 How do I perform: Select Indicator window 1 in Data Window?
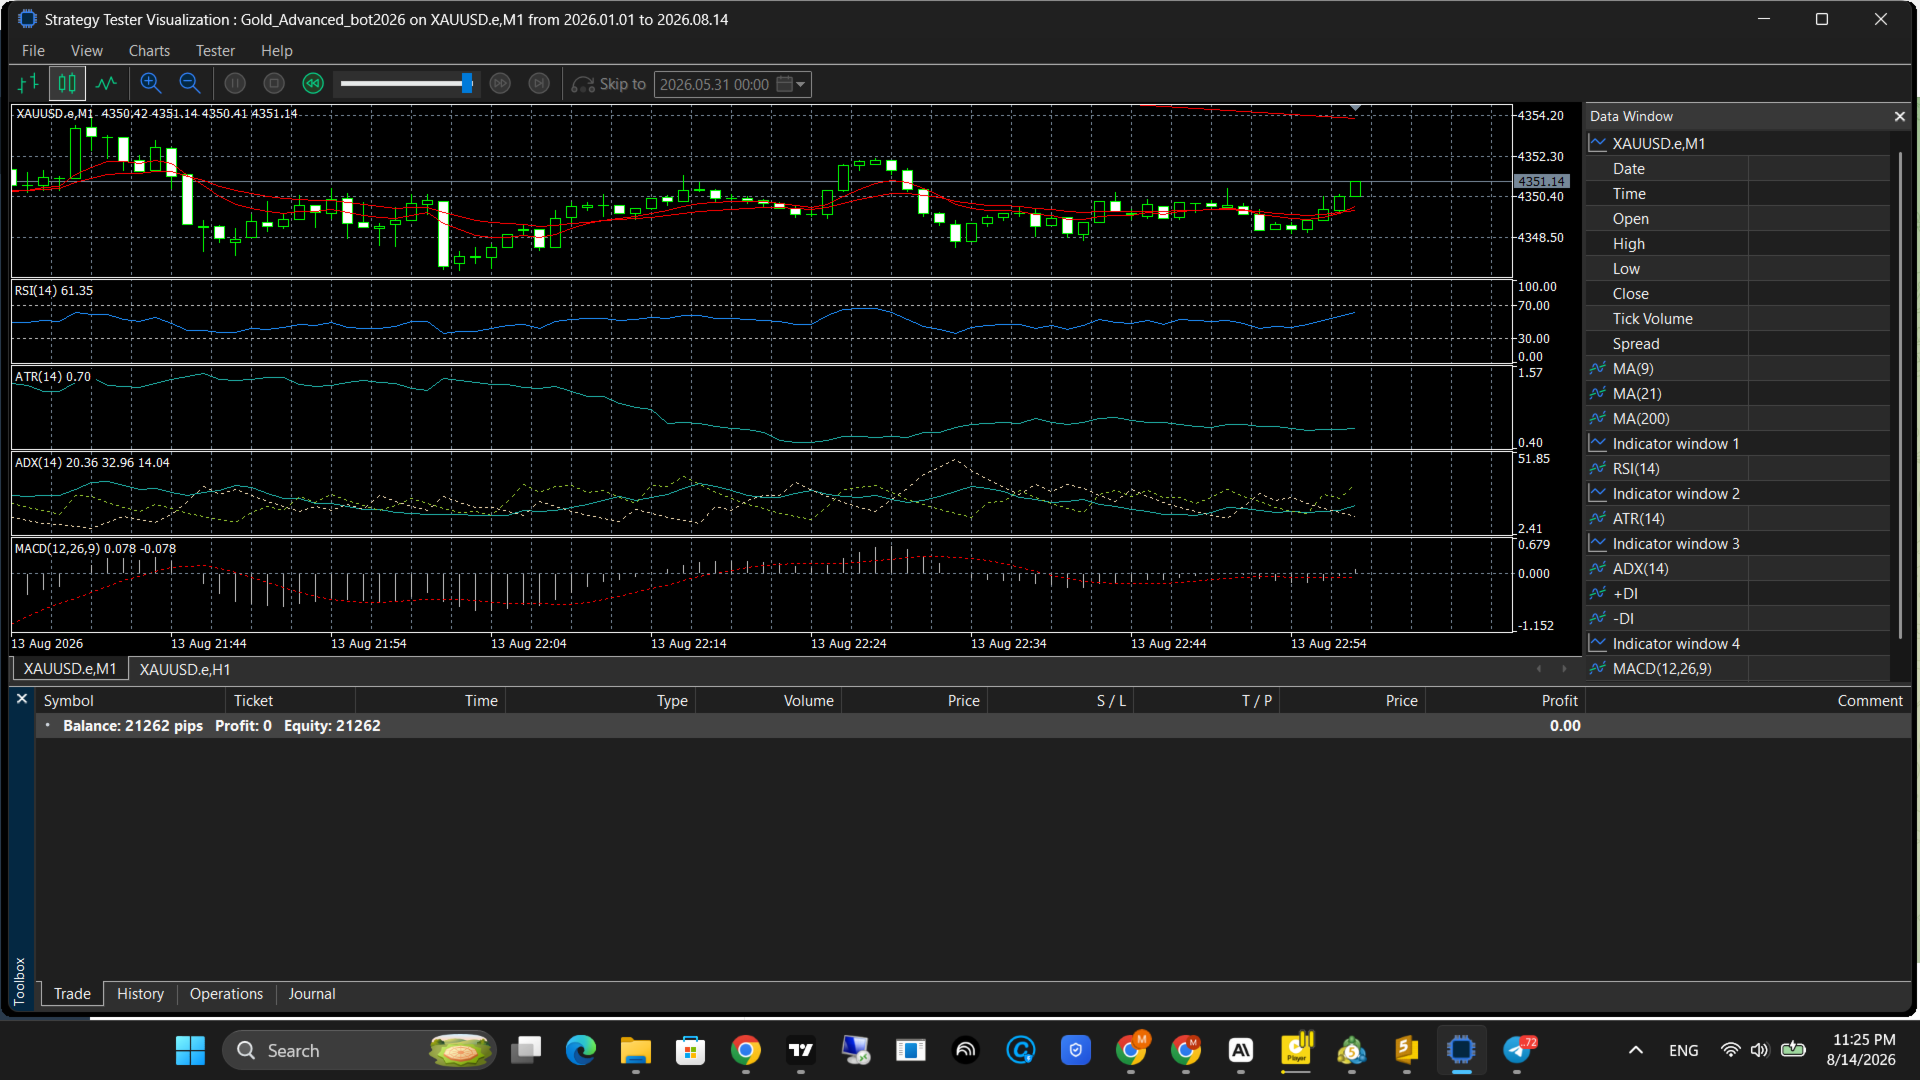(1675, 444)
